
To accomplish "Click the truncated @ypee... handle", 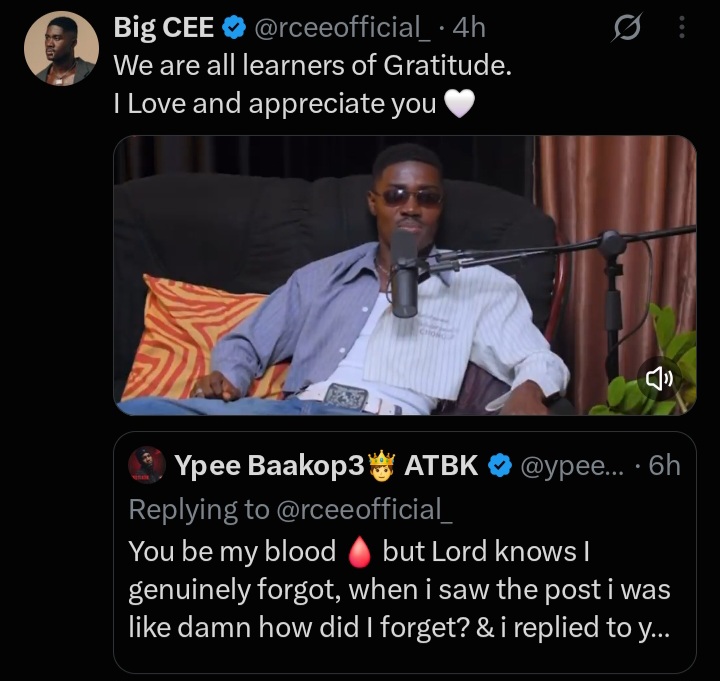I will pos(572,466).
